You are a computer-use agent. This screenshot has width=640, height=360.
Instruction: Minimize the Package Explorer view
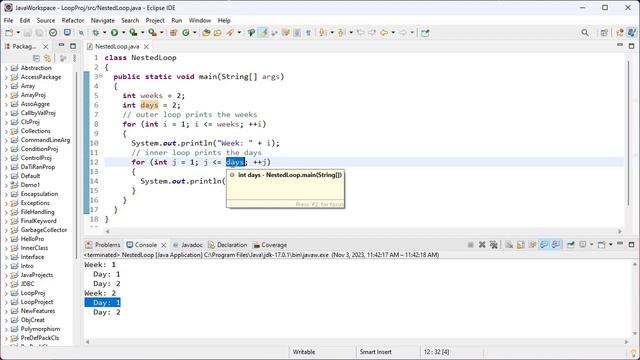(x=61, y=46)
